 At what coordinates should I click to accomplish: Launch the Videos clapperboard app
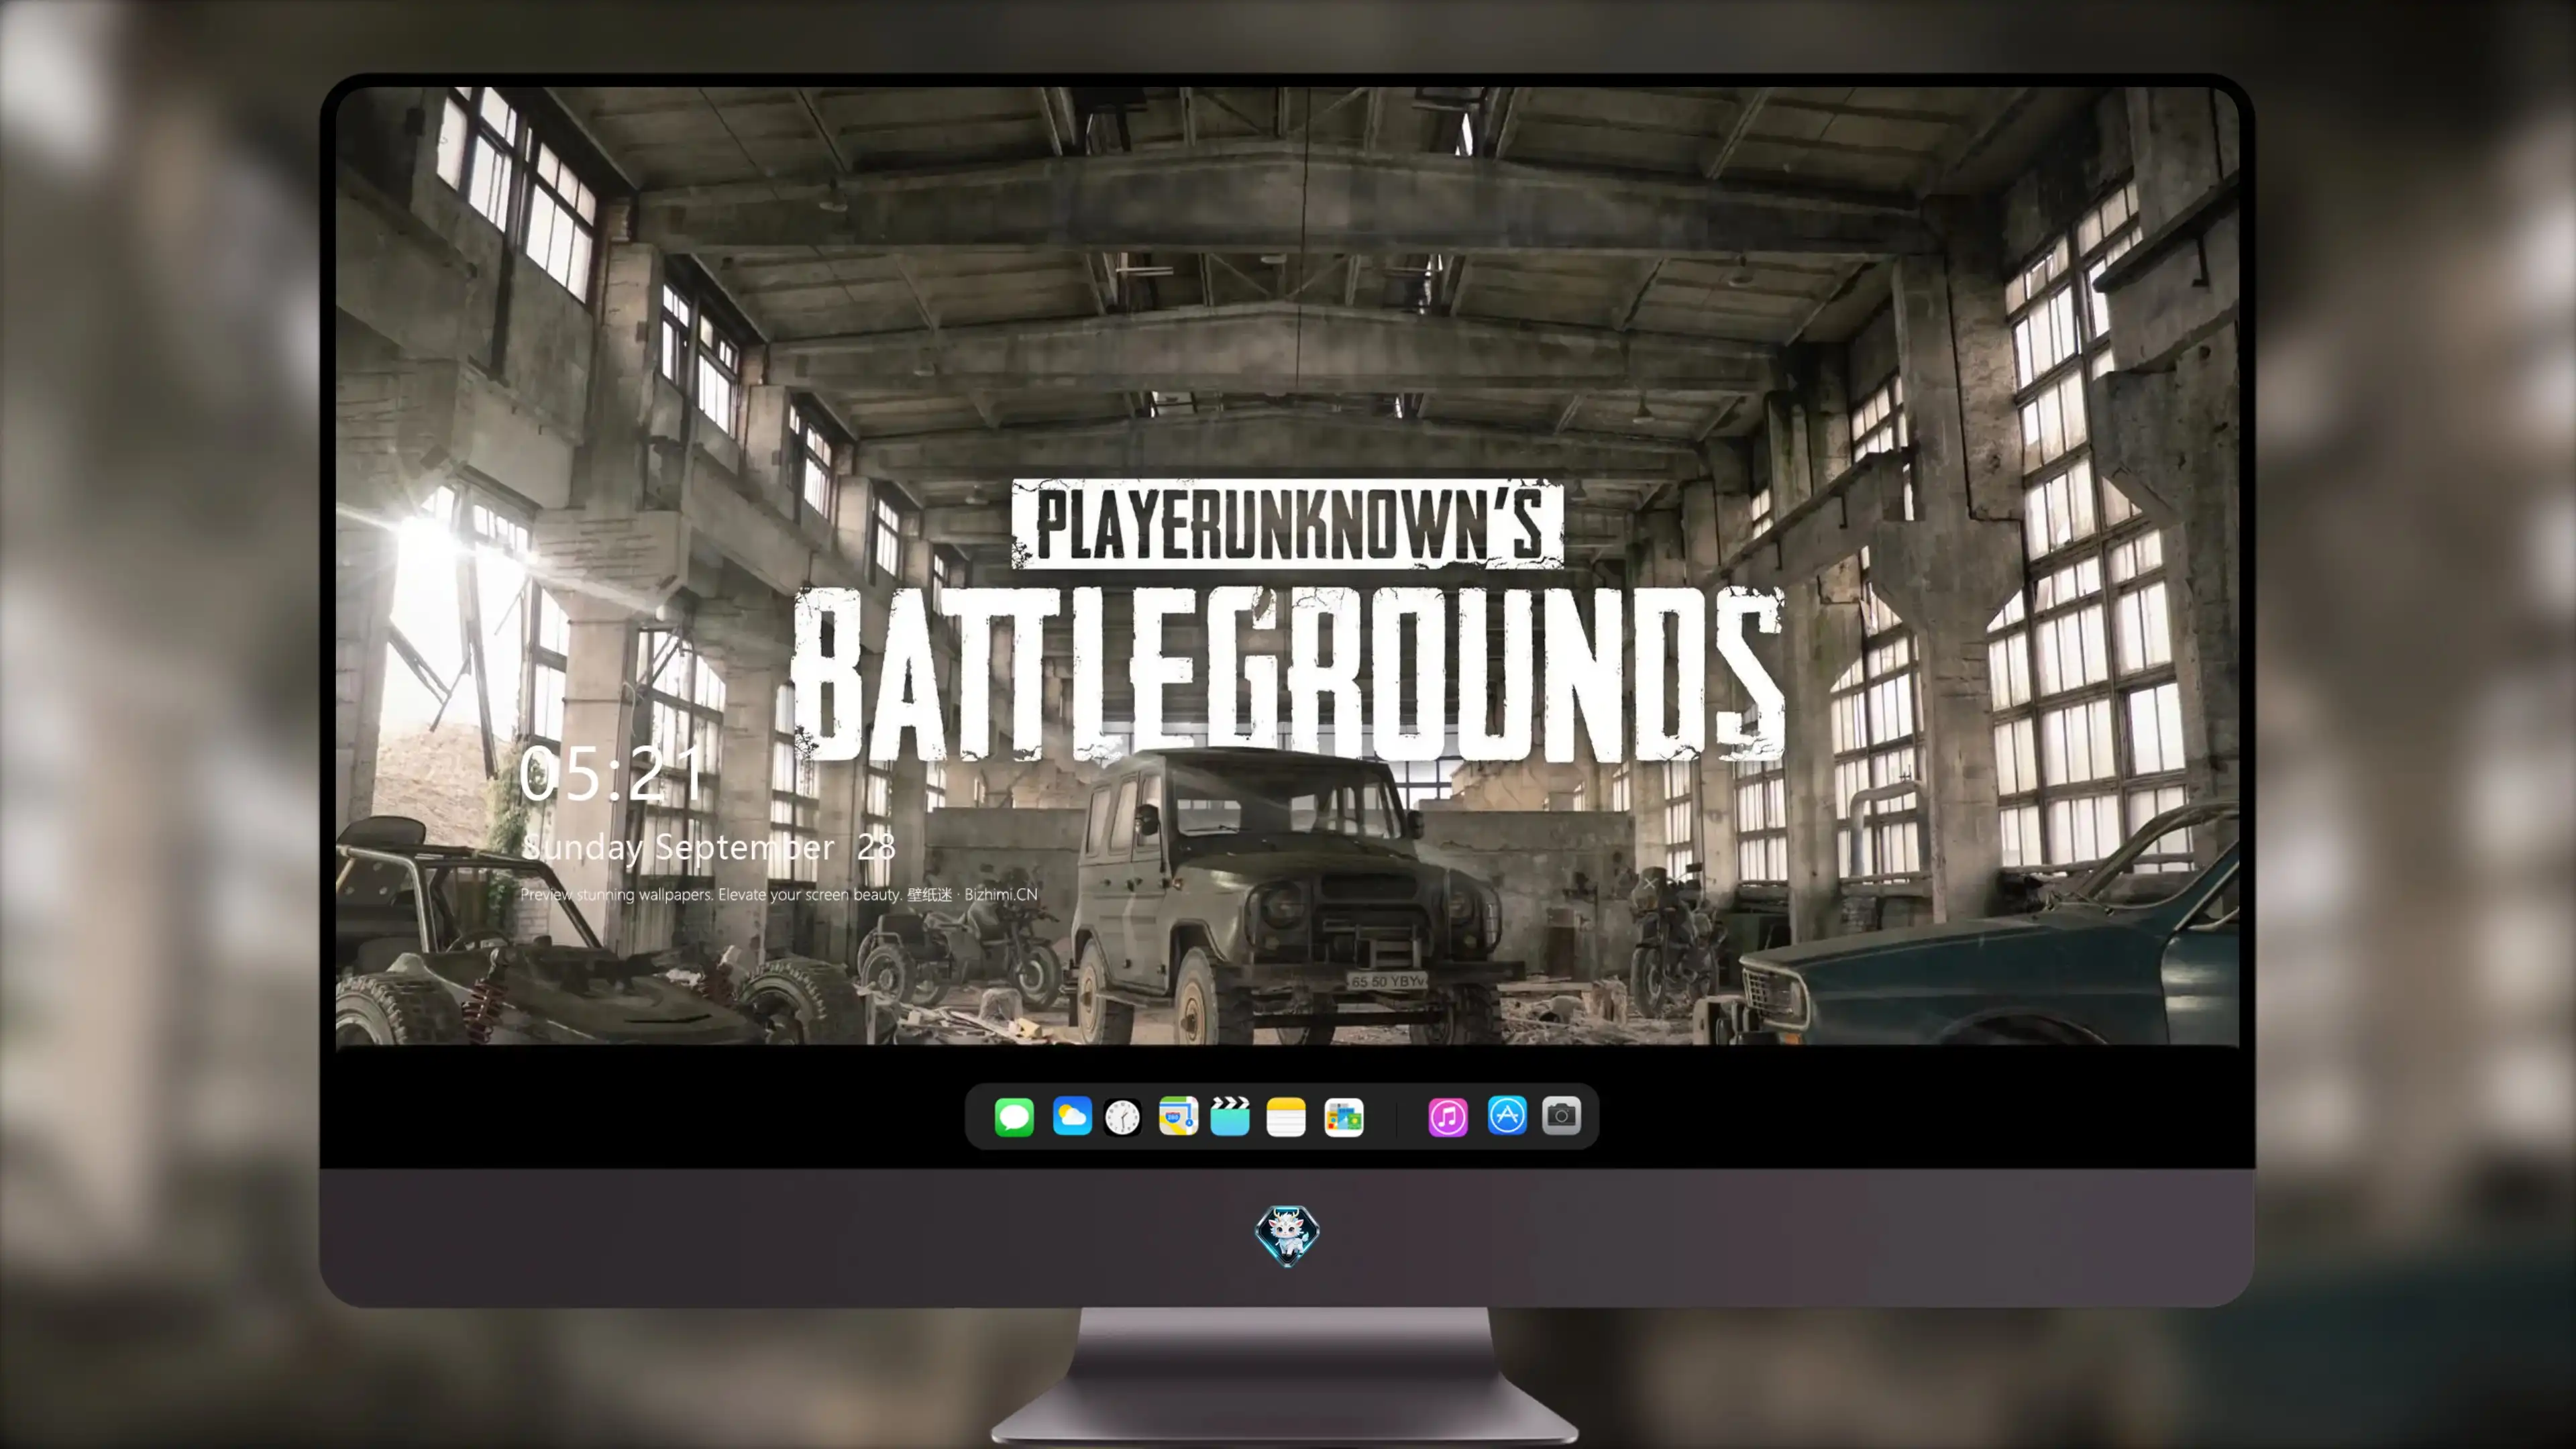1230,1116
